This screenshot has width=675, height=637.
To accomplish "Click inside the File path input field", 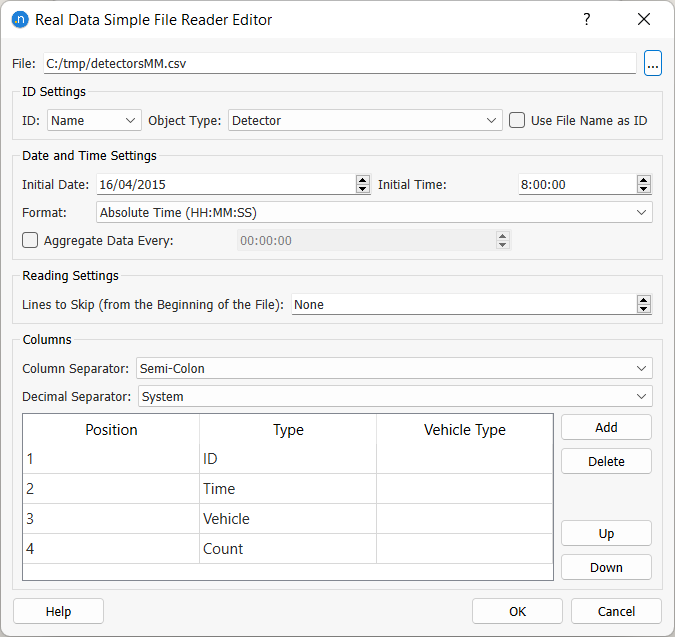I will (x=338, y=63).
